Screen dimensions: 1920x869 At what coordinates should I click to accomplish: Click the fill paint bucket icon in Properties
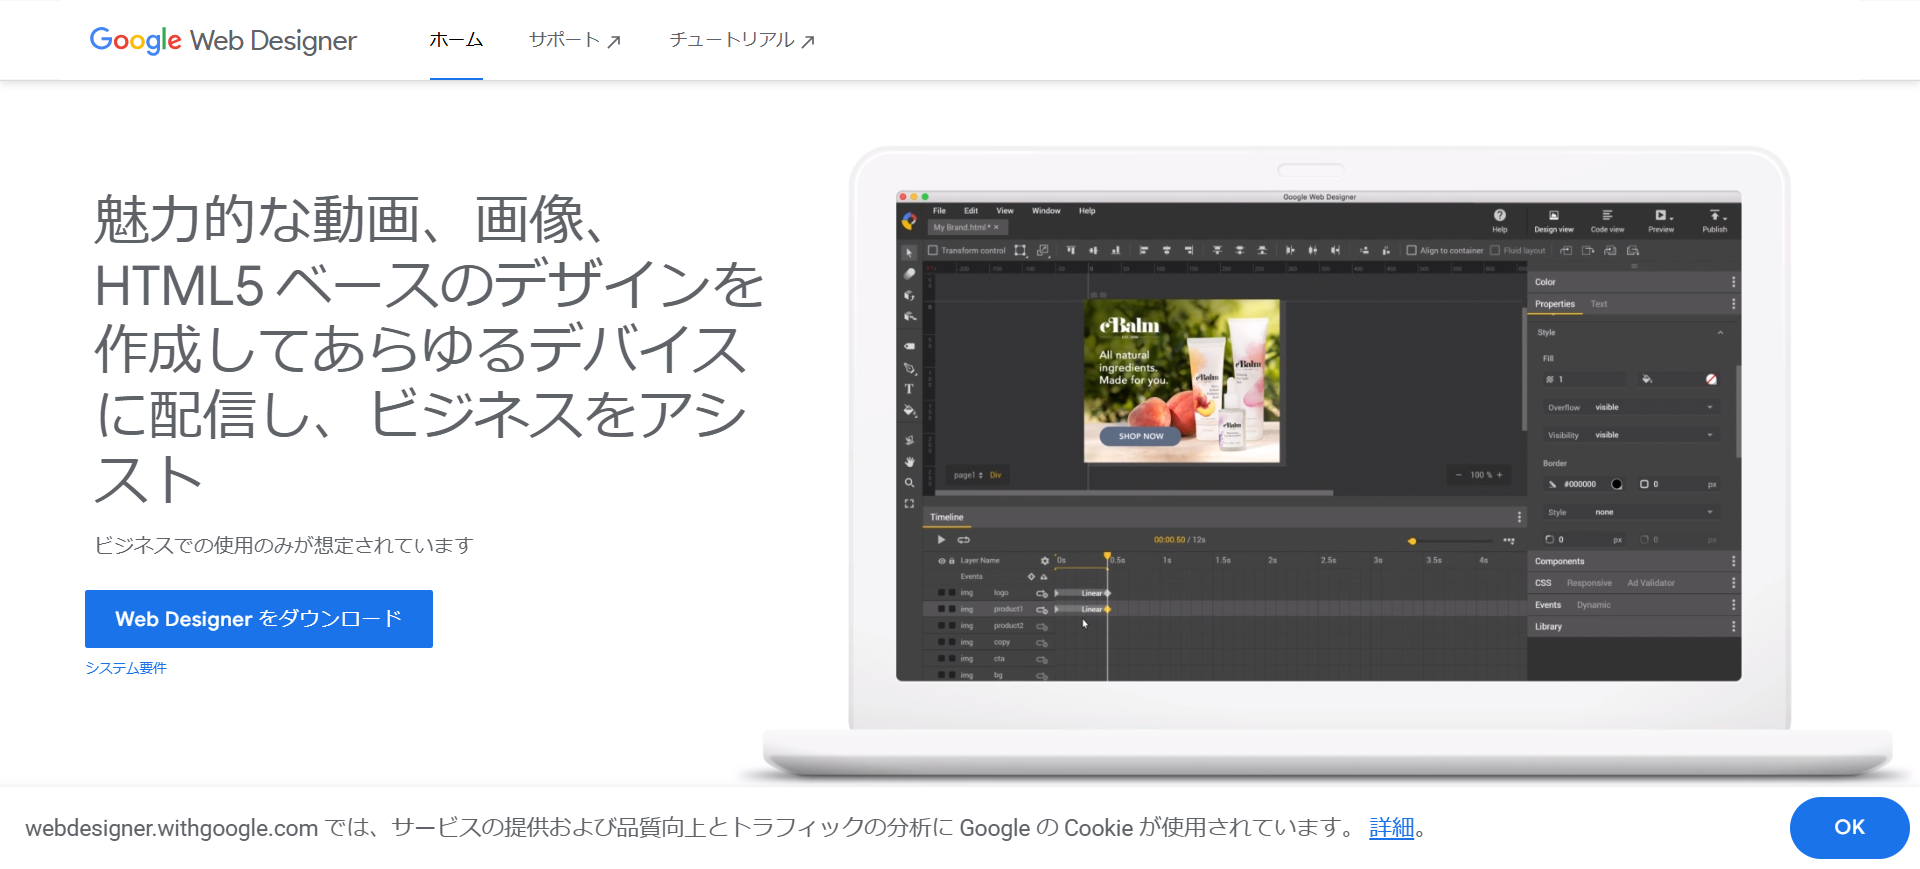[x=1647, y=379]
